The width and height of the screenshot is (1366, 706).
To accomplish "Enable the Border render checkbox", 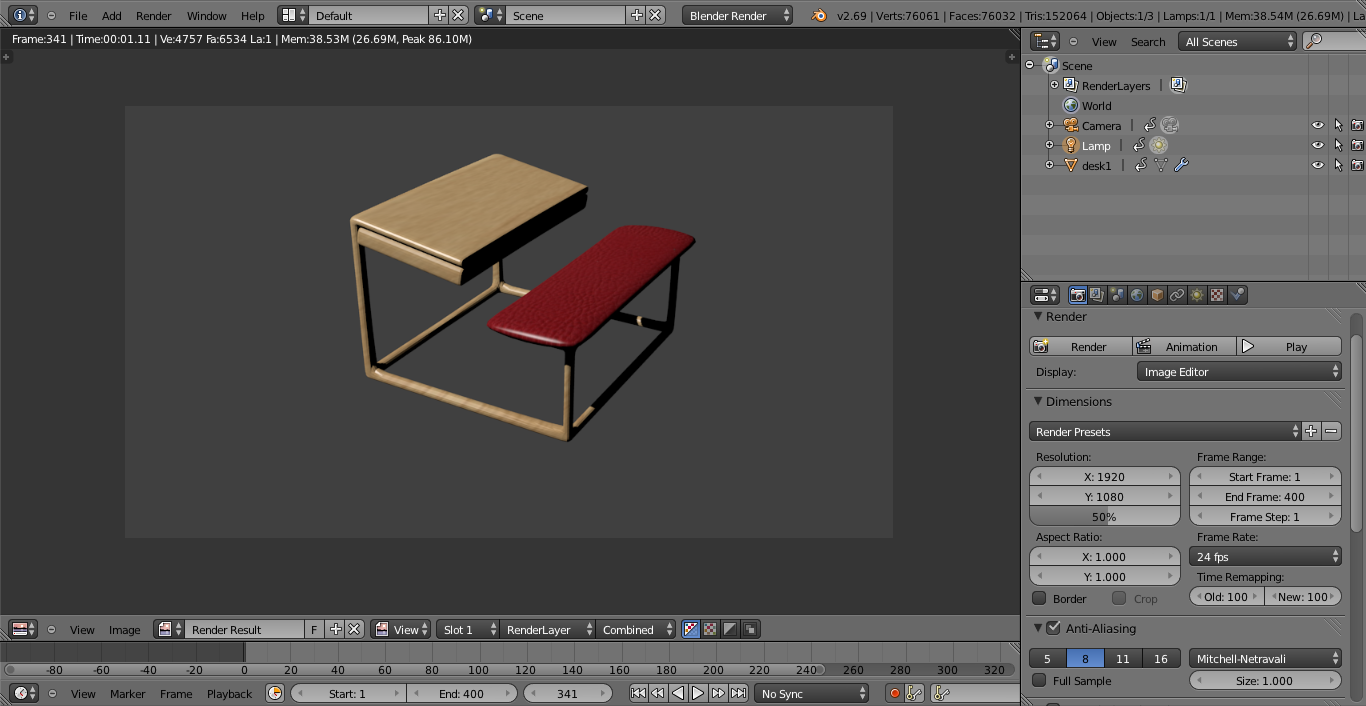I will [1039, 598].
